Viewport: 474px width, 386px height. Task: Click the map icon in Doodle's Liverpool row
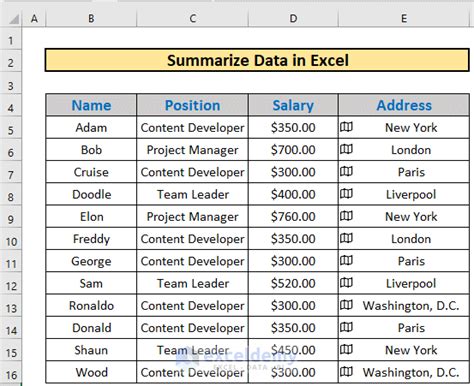tap(346, 194)
